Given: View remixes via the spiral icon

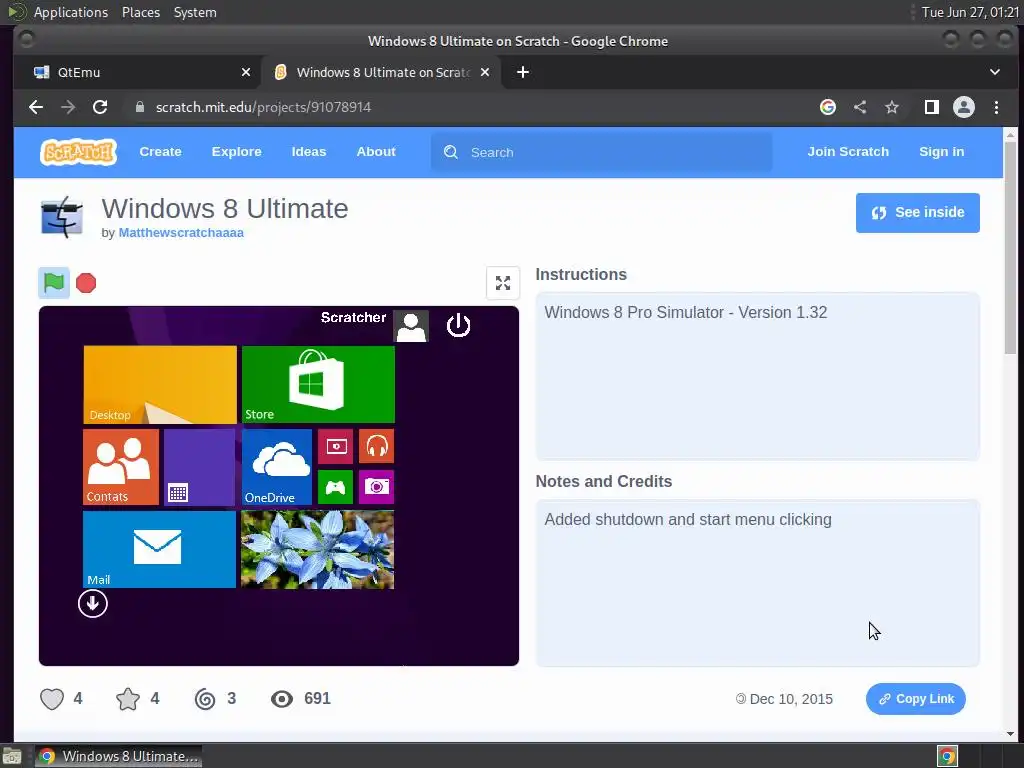Looking at the screenshot, I should [x=205, y=699].
